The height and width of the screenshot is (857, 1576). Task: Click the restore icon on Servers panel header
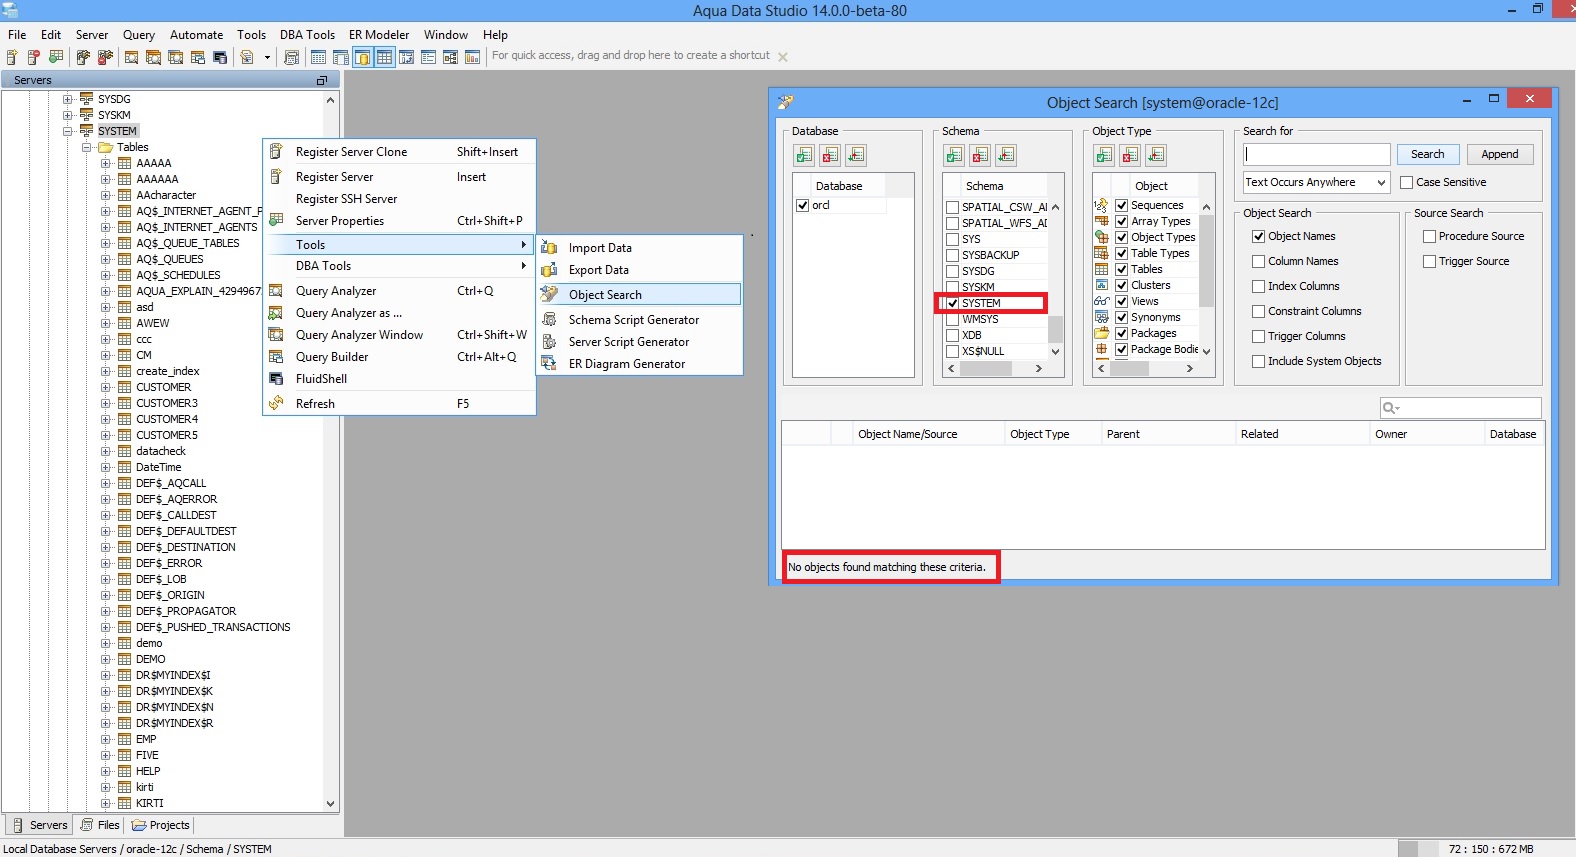(322, 80)
